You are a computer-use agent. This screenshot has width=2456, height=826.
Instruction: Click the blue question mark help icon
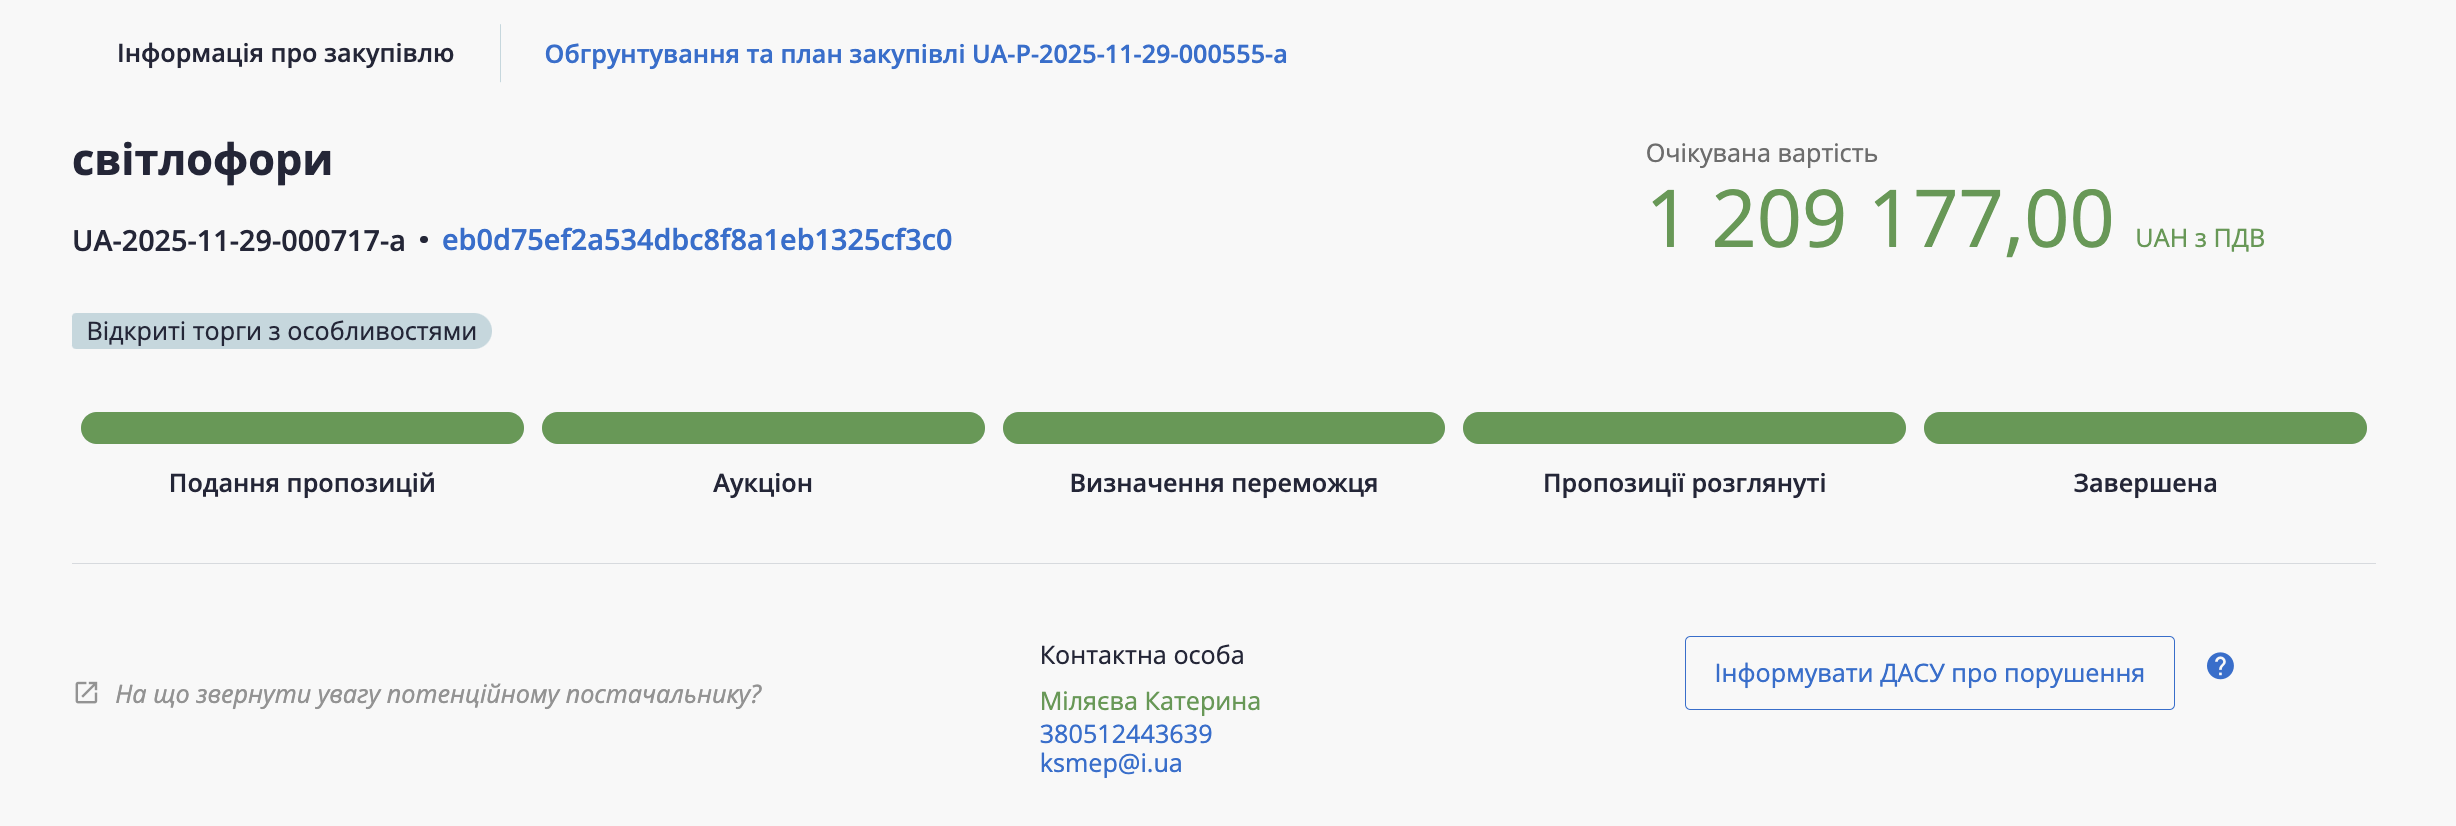tap(2220, 666)
